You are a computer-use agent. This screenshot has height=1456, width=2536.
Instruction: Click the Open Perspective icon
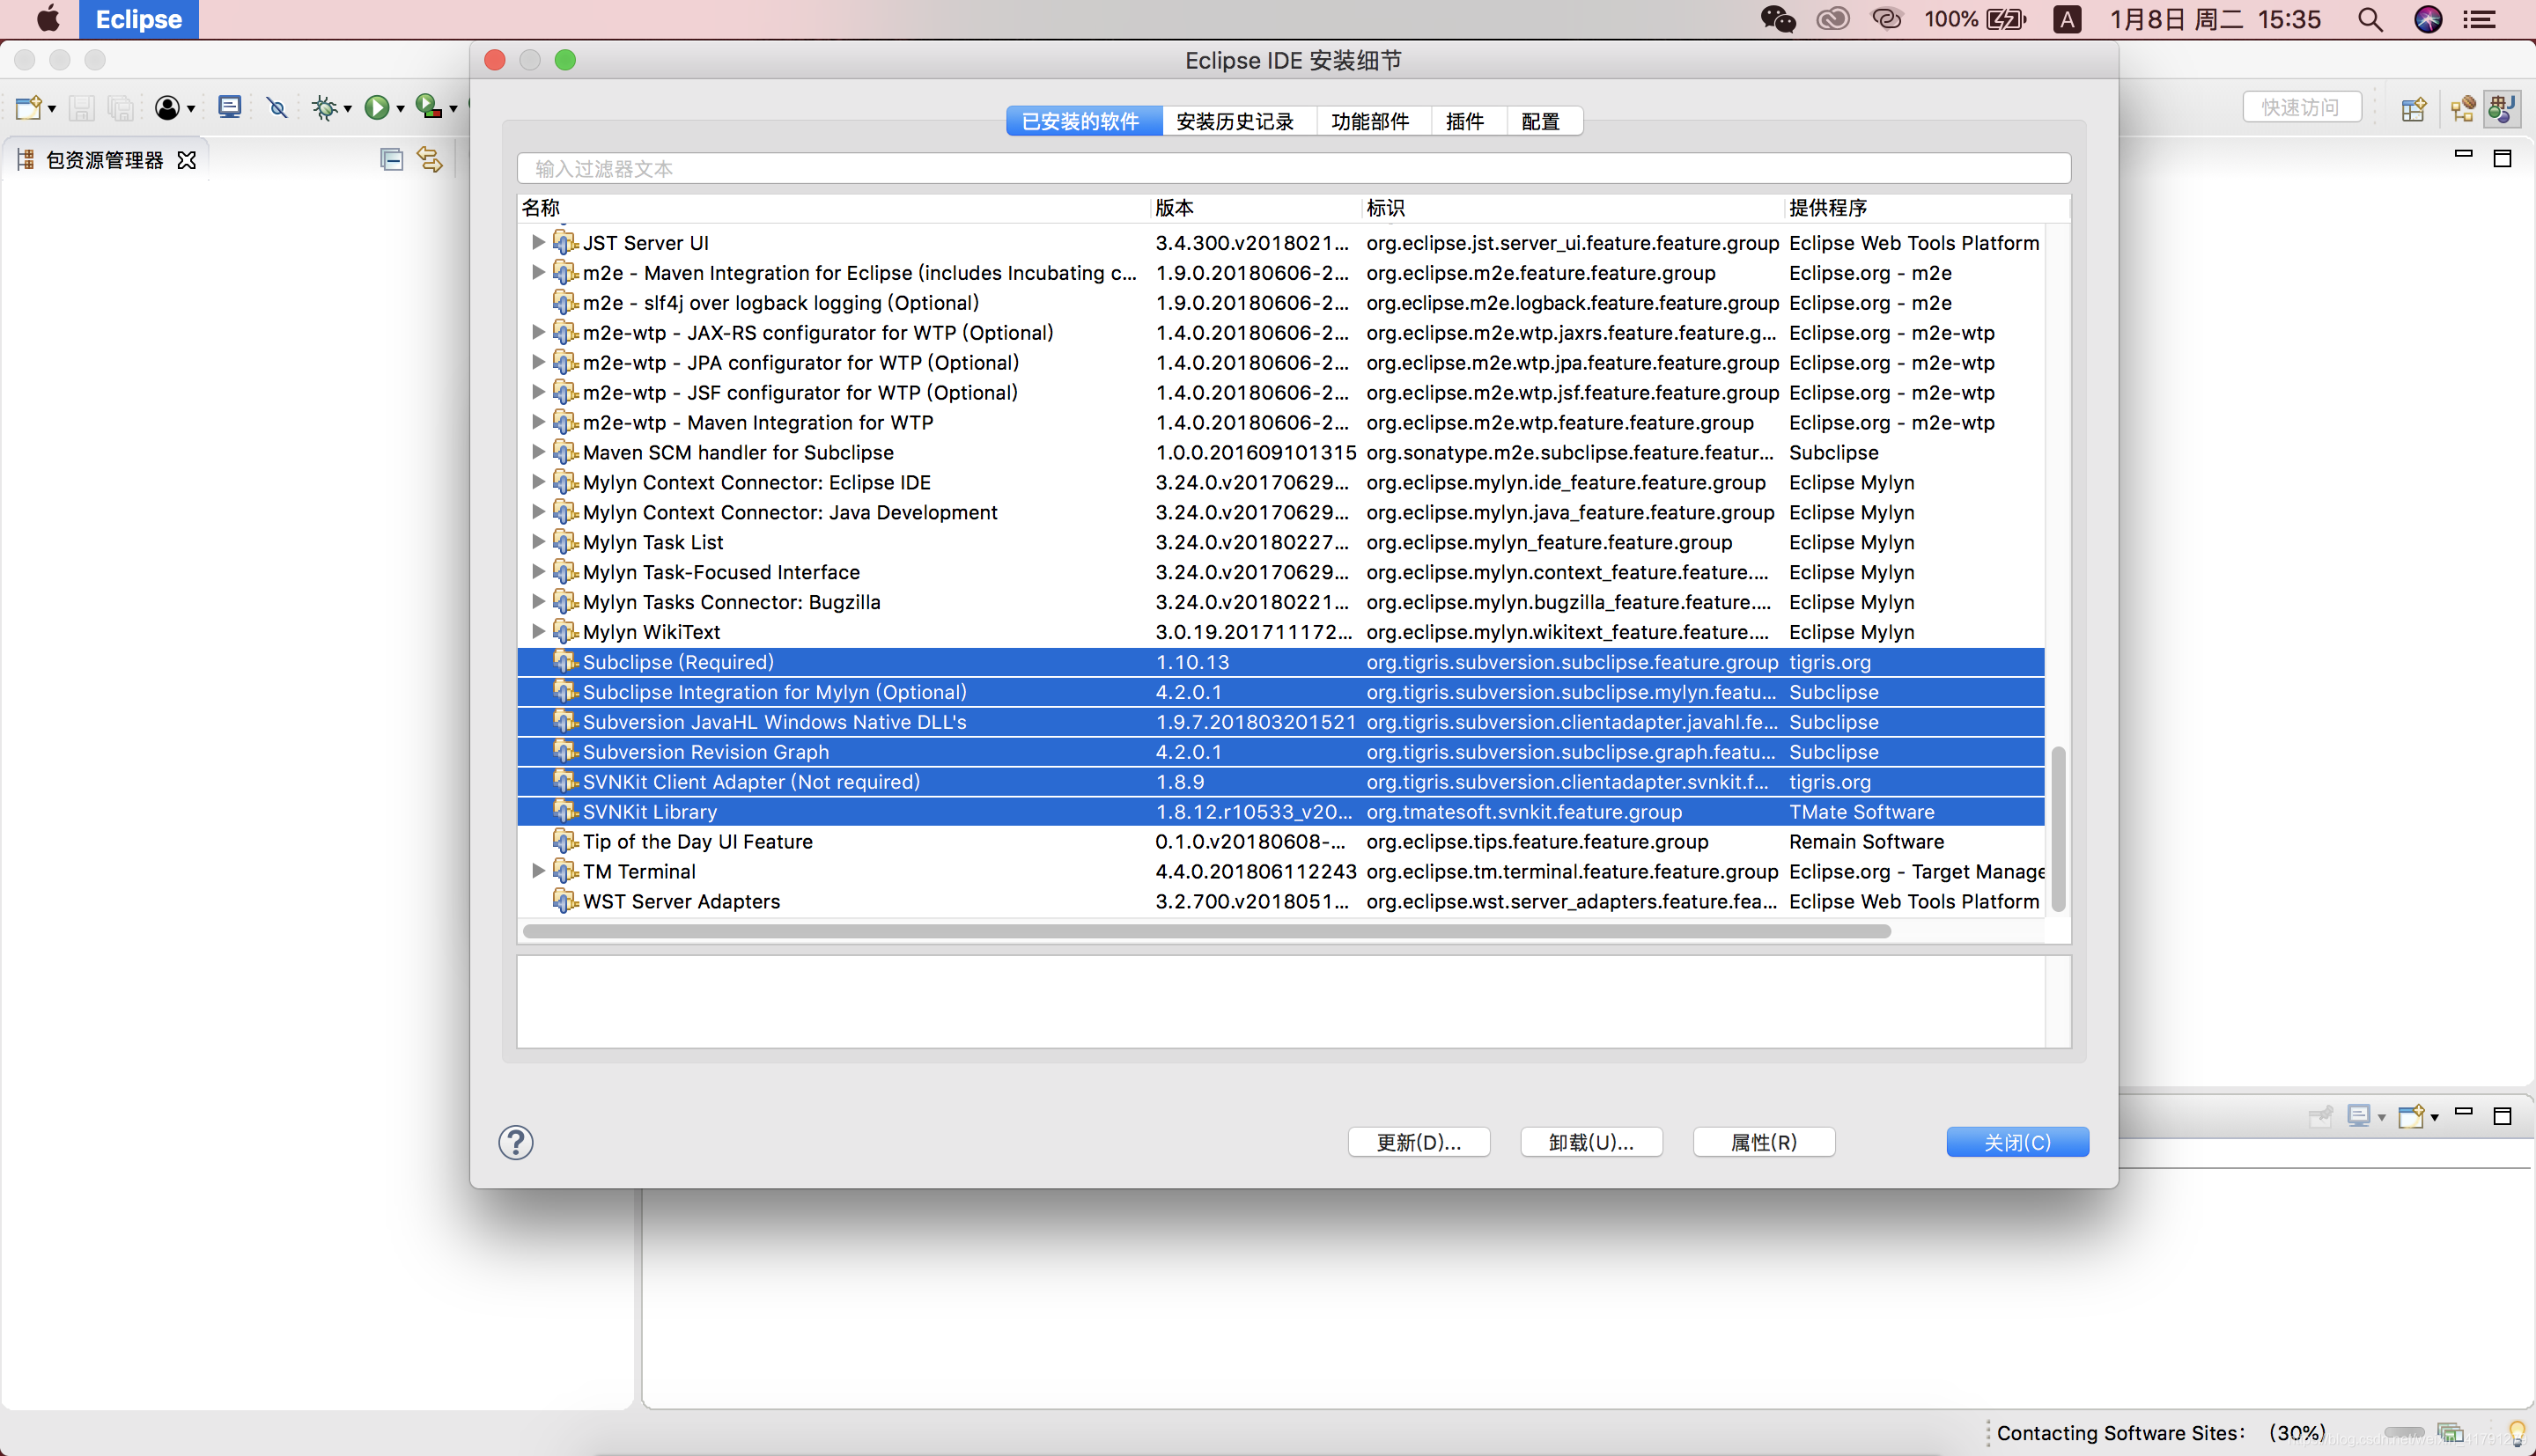pyautogui.click(x=2413, y=108)
